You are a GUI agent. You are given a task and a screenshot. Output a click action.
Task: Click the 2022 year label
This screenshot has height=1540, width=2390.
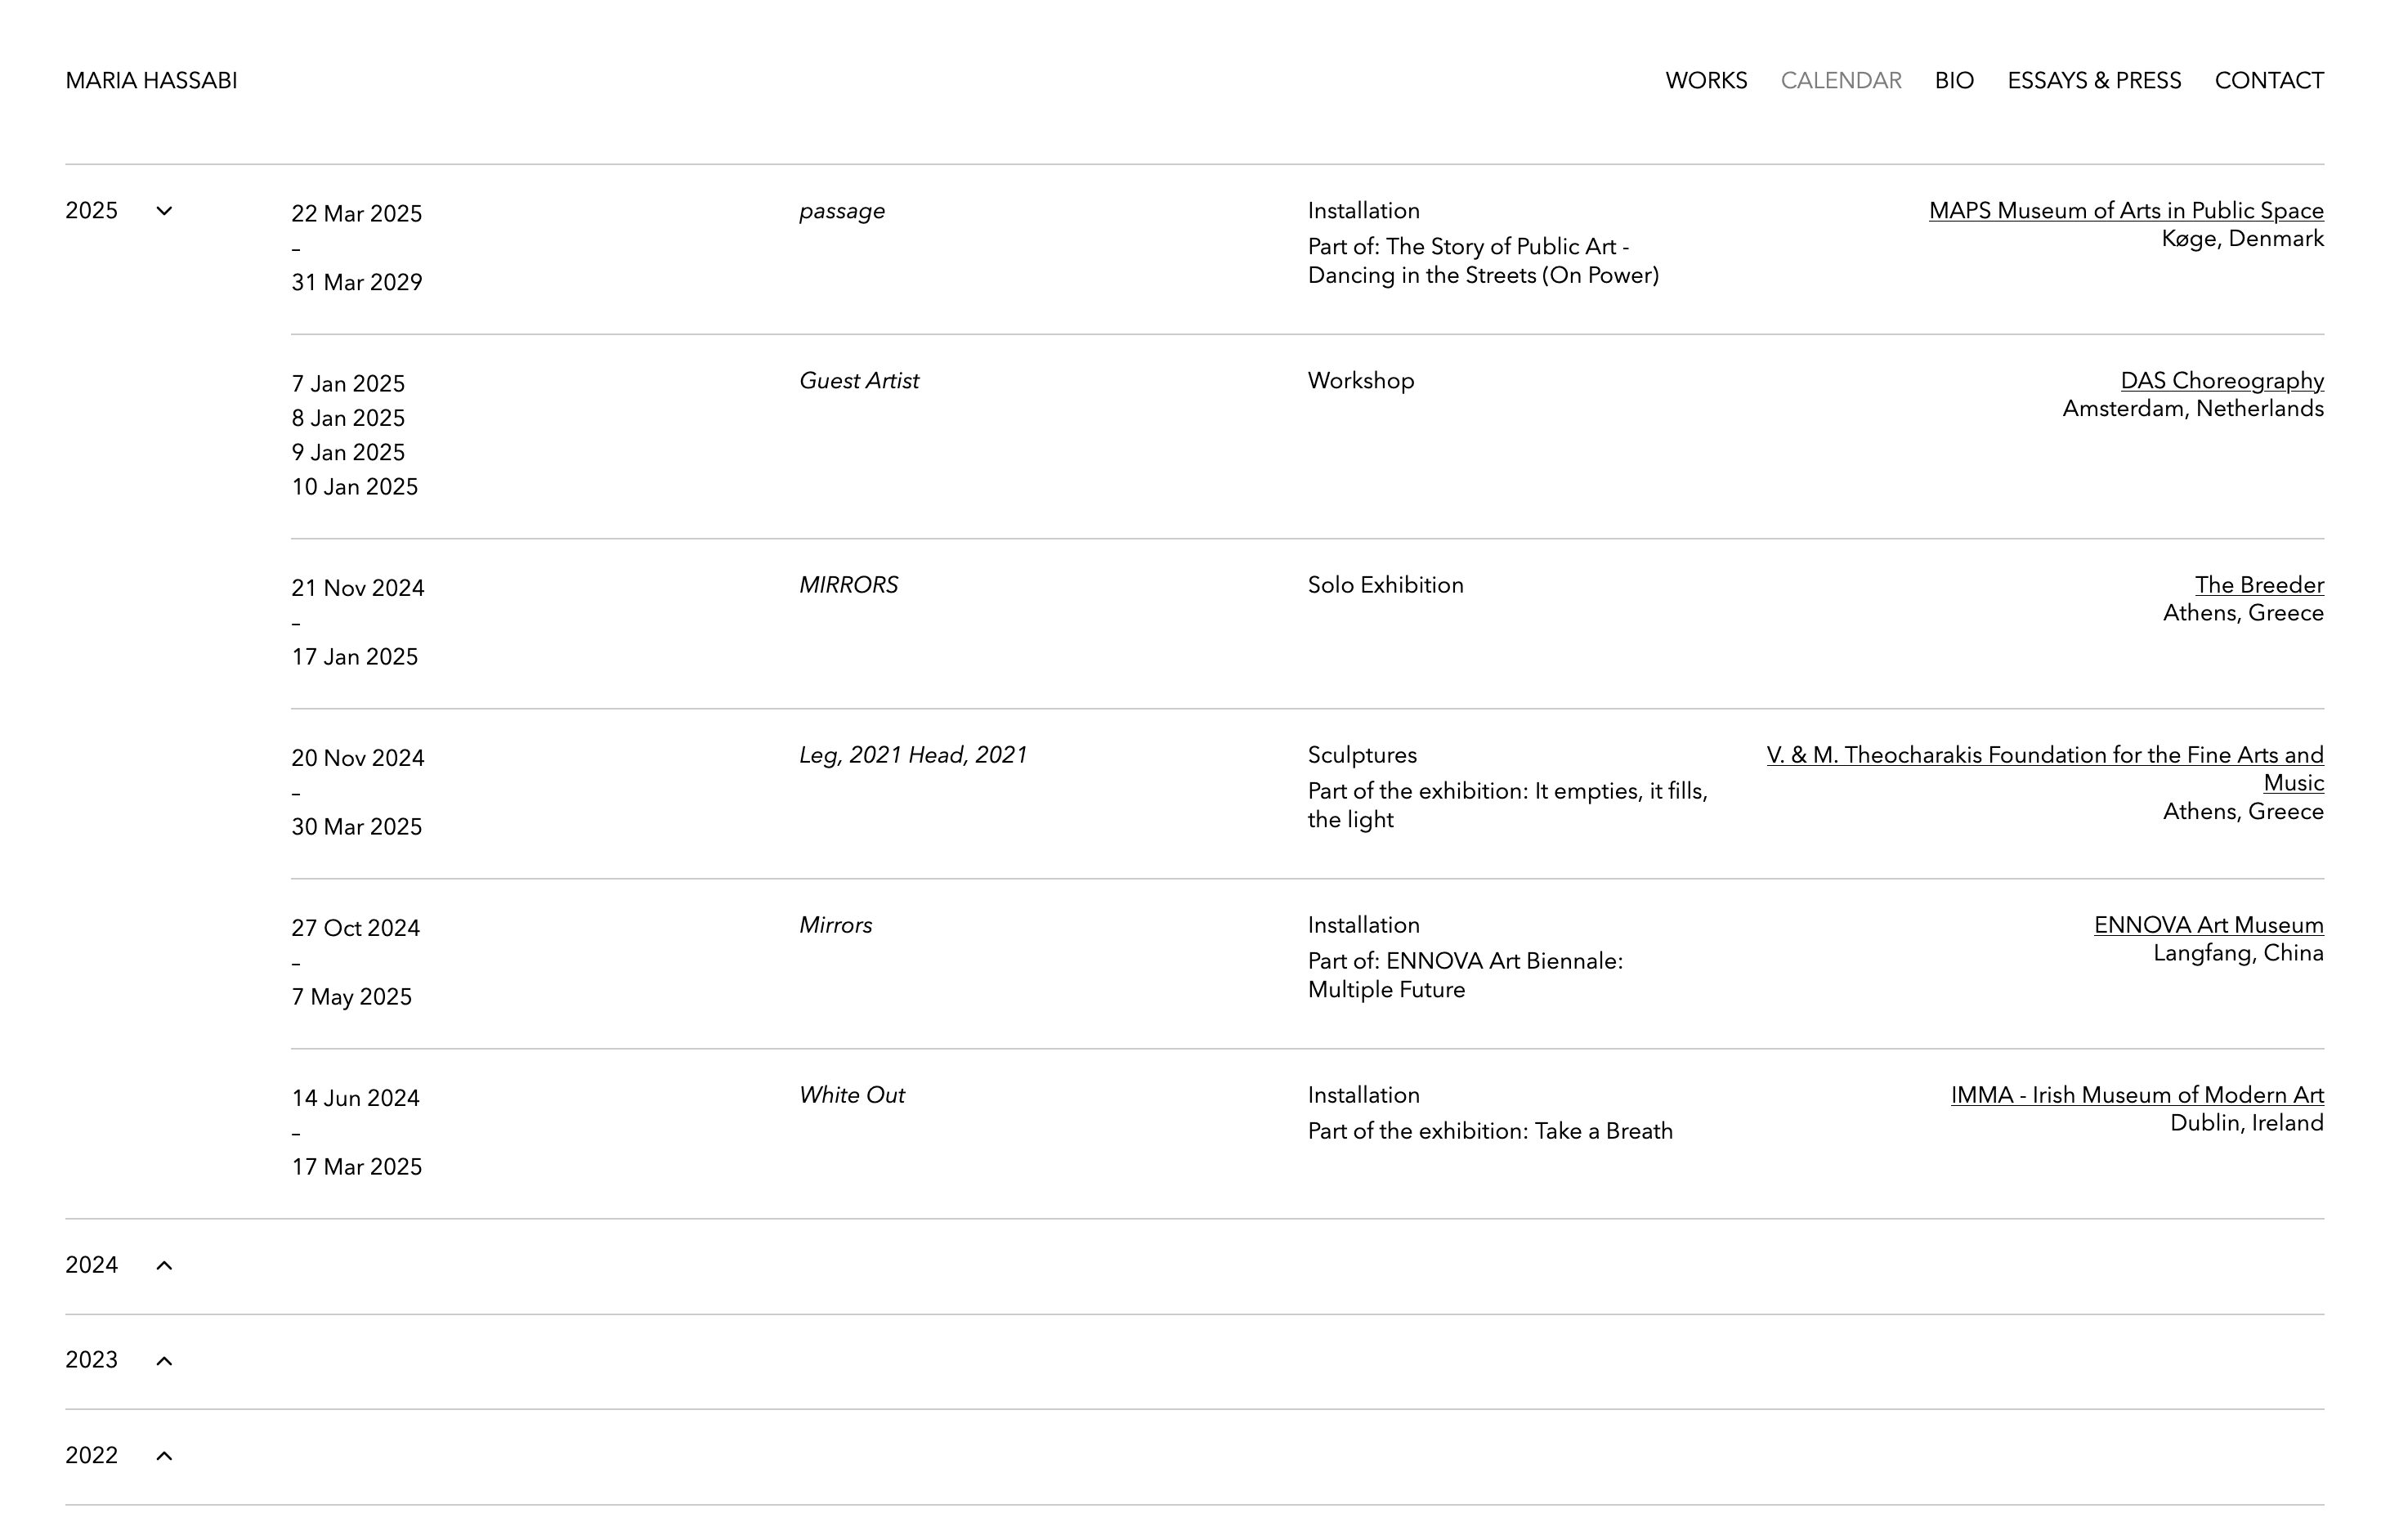click(x=92, y=1455)
